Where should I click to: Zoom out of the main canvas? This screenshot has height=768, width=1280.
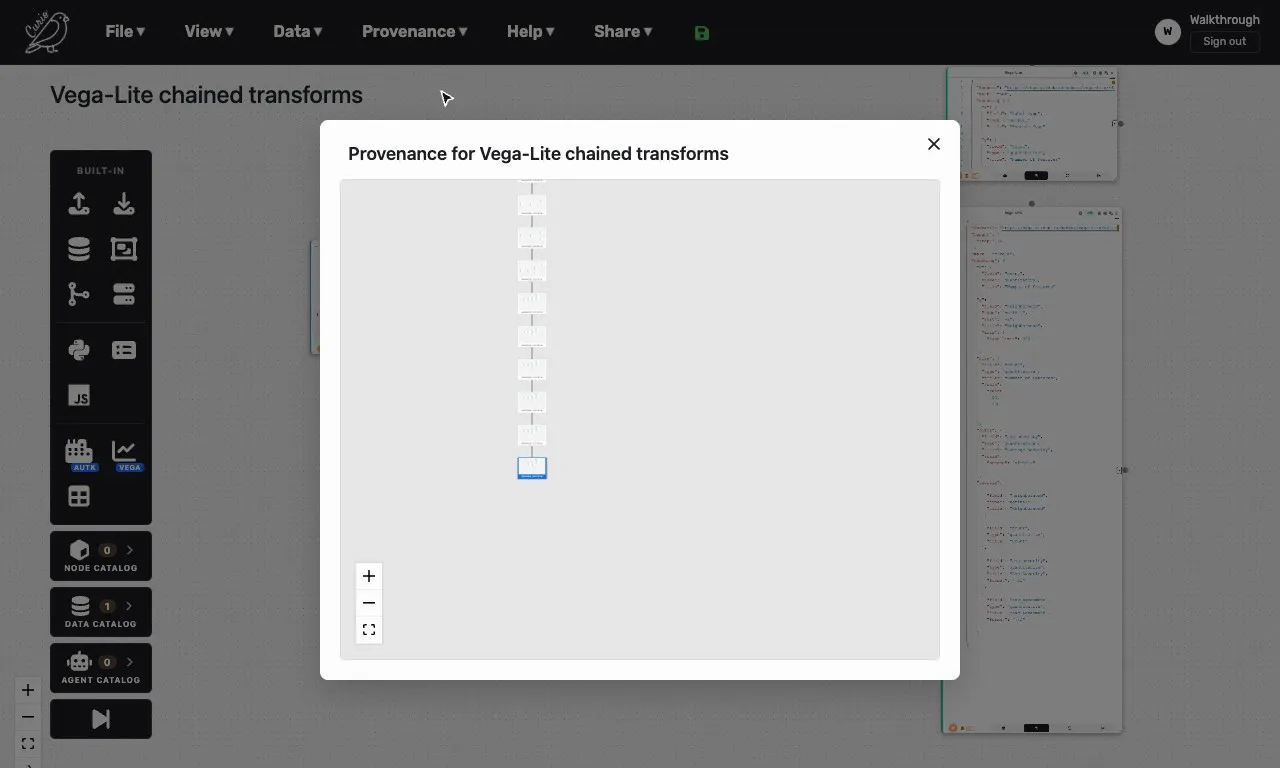point(28,717)
